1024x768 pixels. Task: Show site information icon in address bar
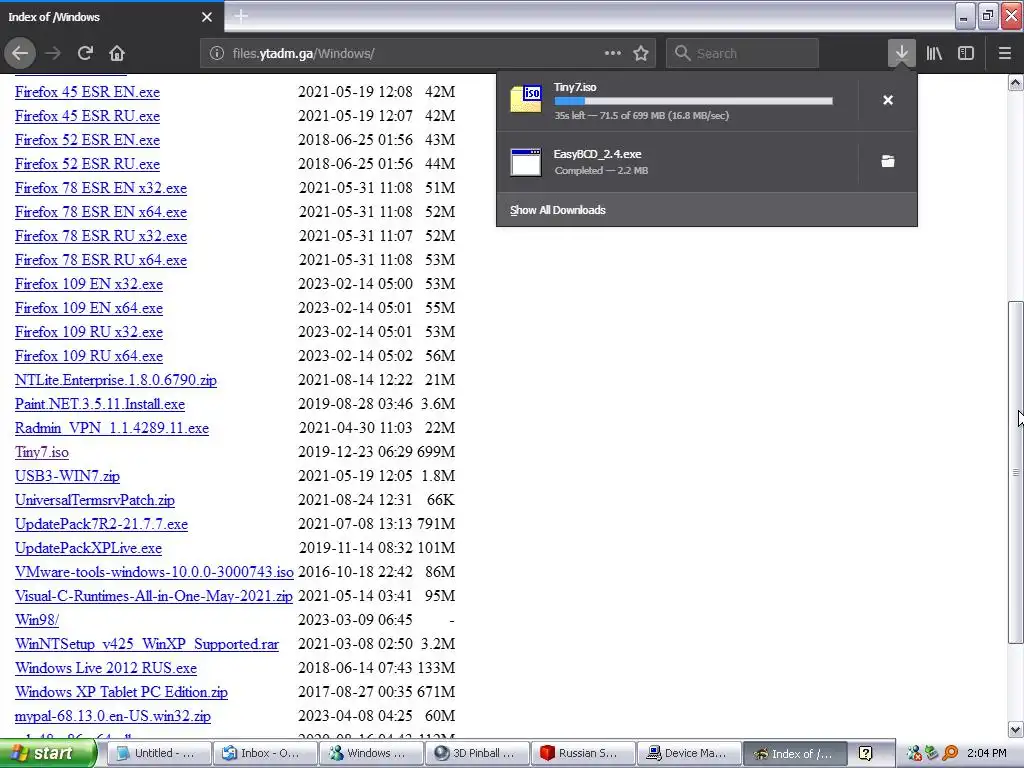pyautogui.click(x=217, y=54)
